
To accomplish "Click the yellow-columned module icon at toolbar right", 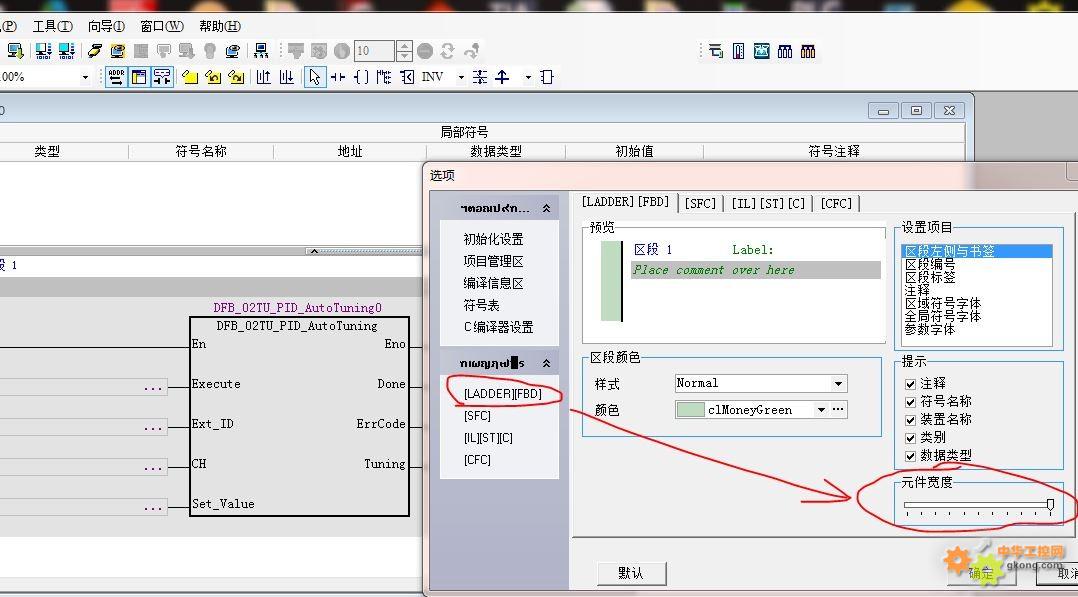I will pos(808,51).
